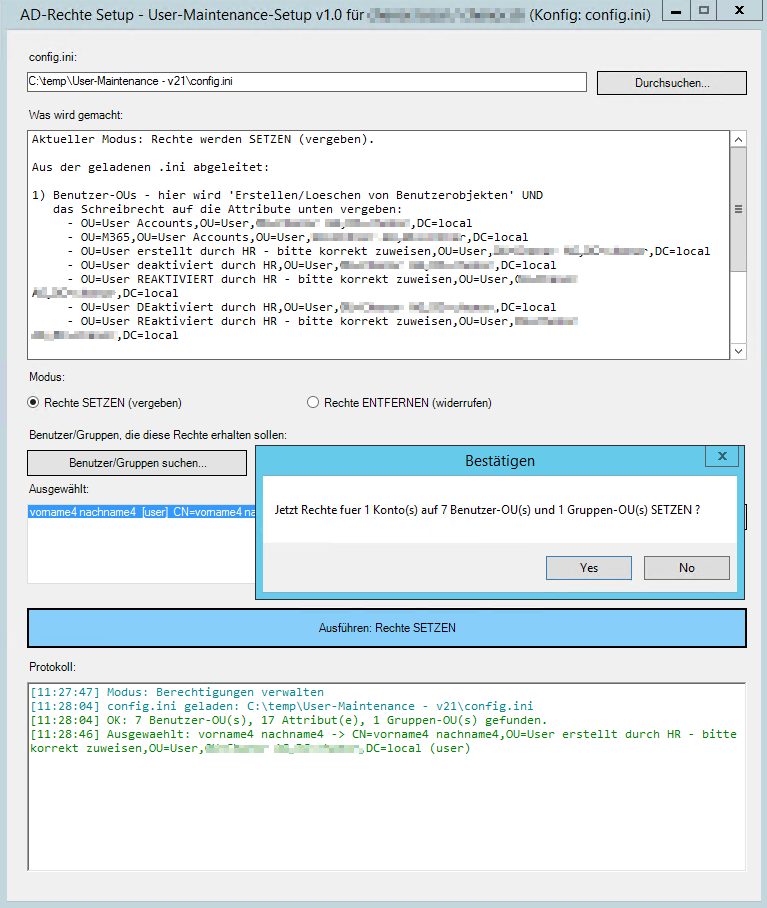Close the Bestätigen dialog with X
This screenshot has width=767, height=908.
pyautogui.click(x=722, y=456)
